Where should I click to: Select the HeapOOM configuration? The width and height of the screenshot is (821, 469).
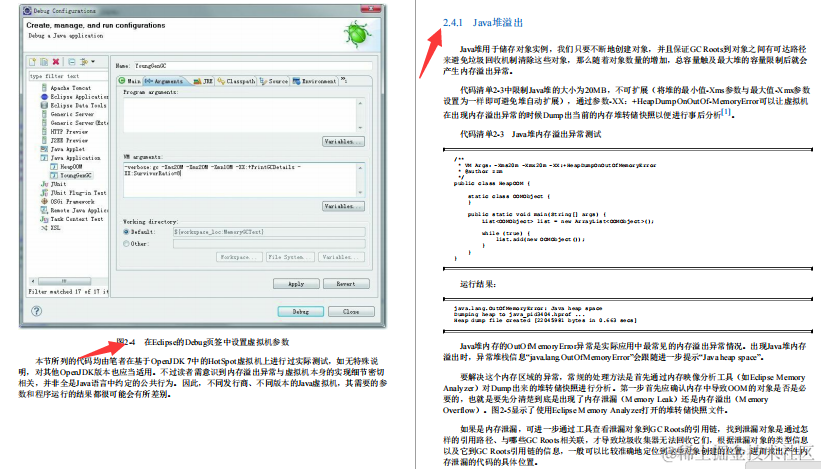coord(66,166)
